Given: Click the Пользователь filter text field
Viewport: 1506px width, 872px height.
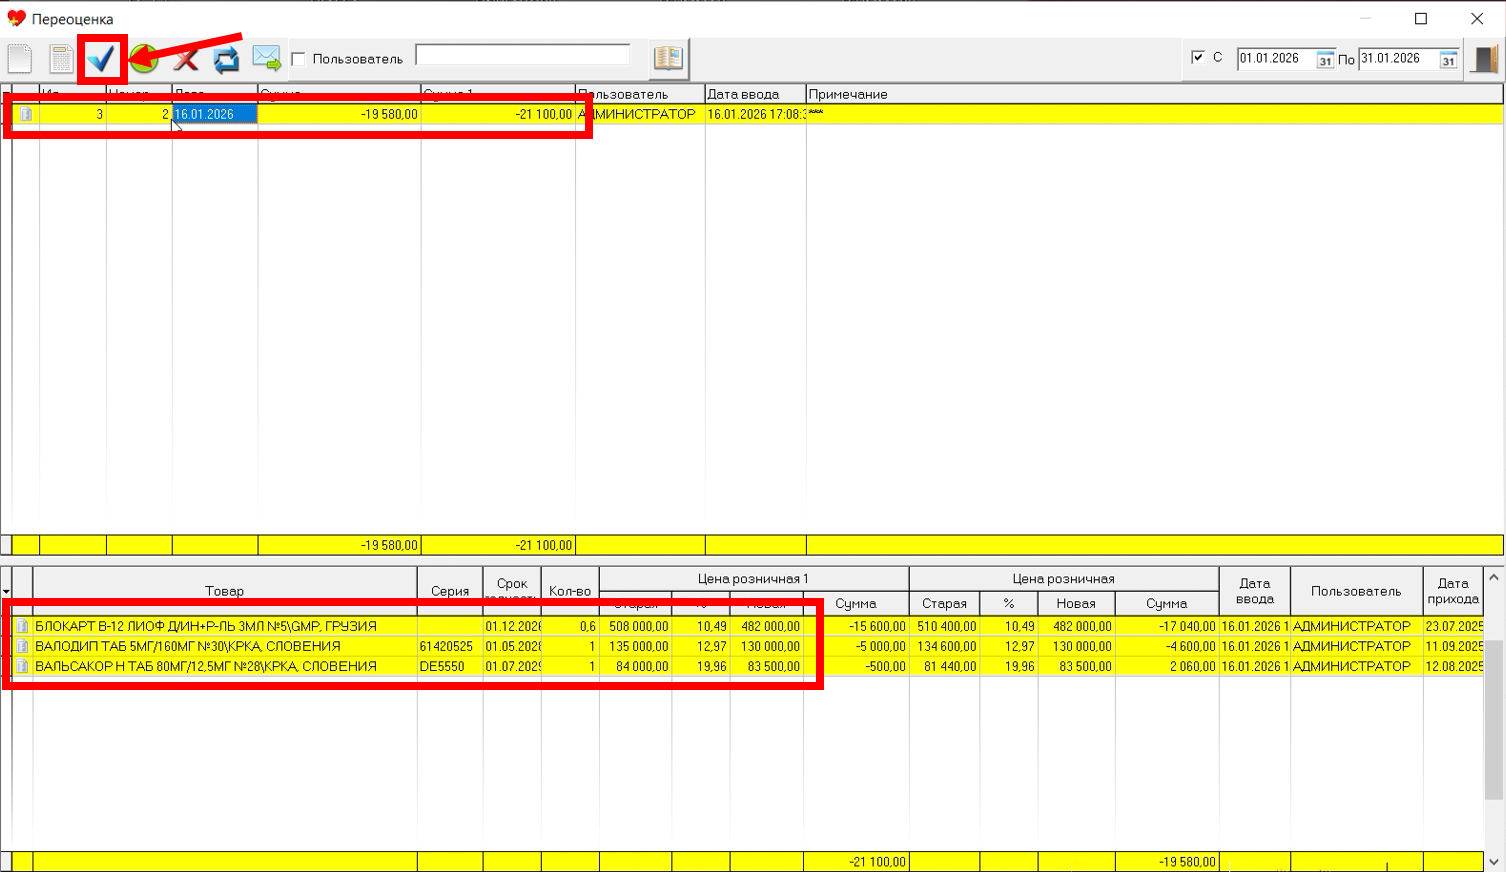Looking at the screenshot, I should click(522, 55).
